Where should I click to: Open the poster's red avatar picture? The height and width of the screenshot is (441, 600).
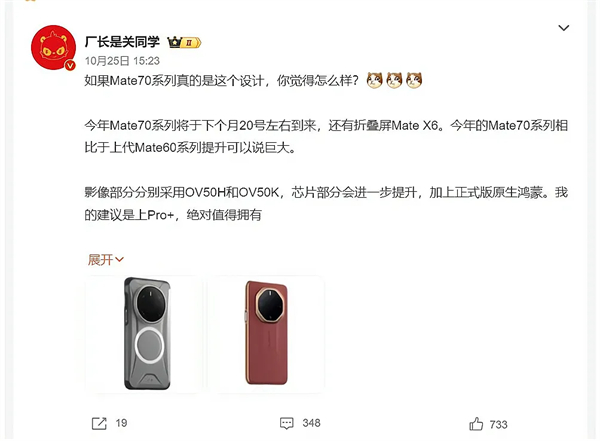click(54, 48)
